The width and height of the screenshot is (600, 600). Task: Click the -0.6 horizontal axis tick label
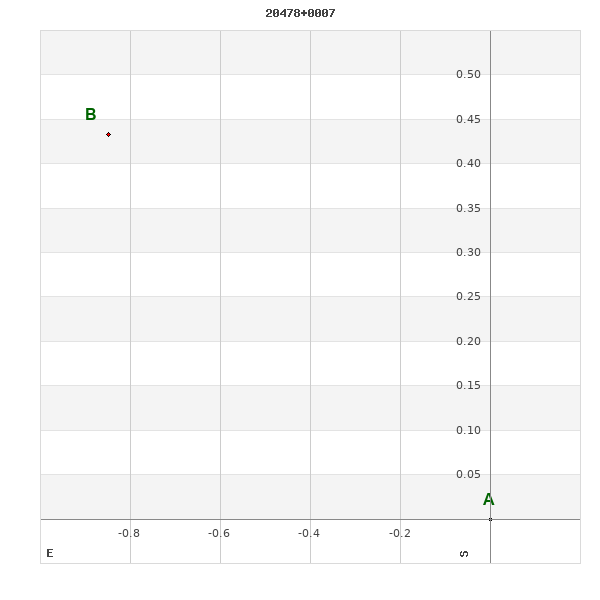coord(219,534)
